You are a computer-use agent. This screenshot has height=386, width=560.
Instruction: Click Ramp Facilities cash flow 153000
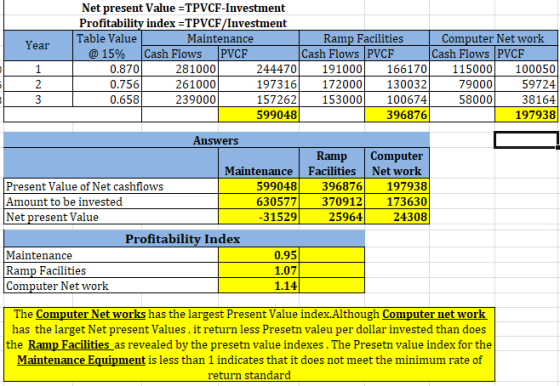point(332,99)
